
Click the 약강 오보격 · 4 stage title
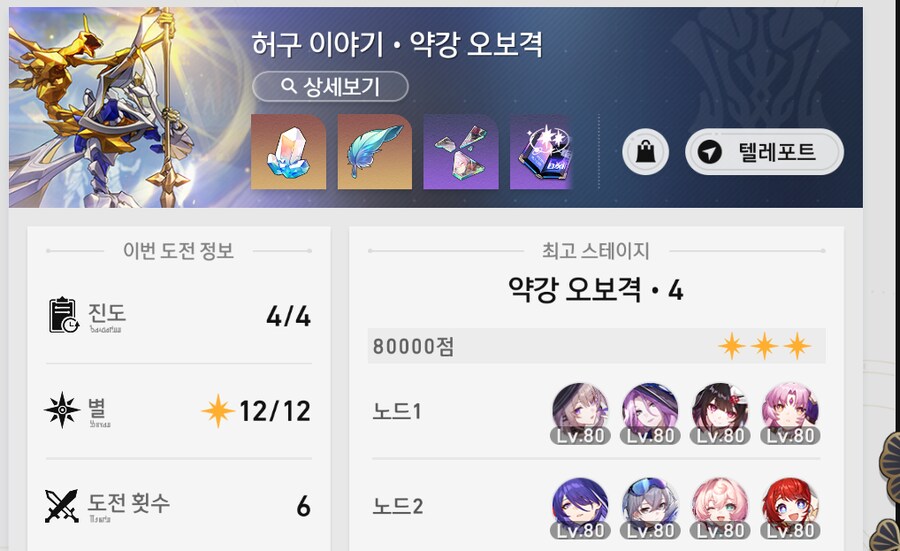(x=596, y=289)
